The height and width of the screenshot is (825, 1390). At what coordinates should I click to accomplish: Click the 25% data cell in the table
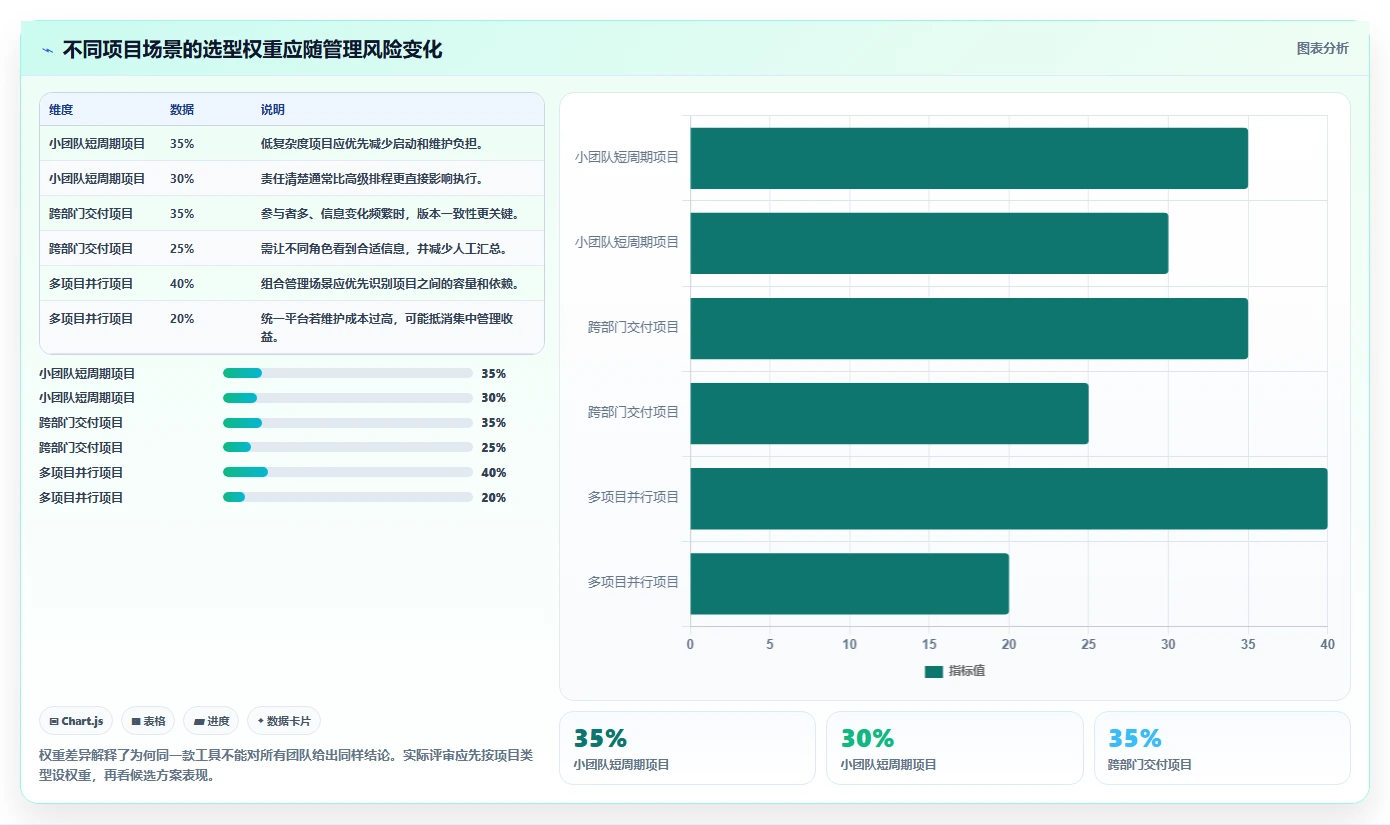pos(182,249)
